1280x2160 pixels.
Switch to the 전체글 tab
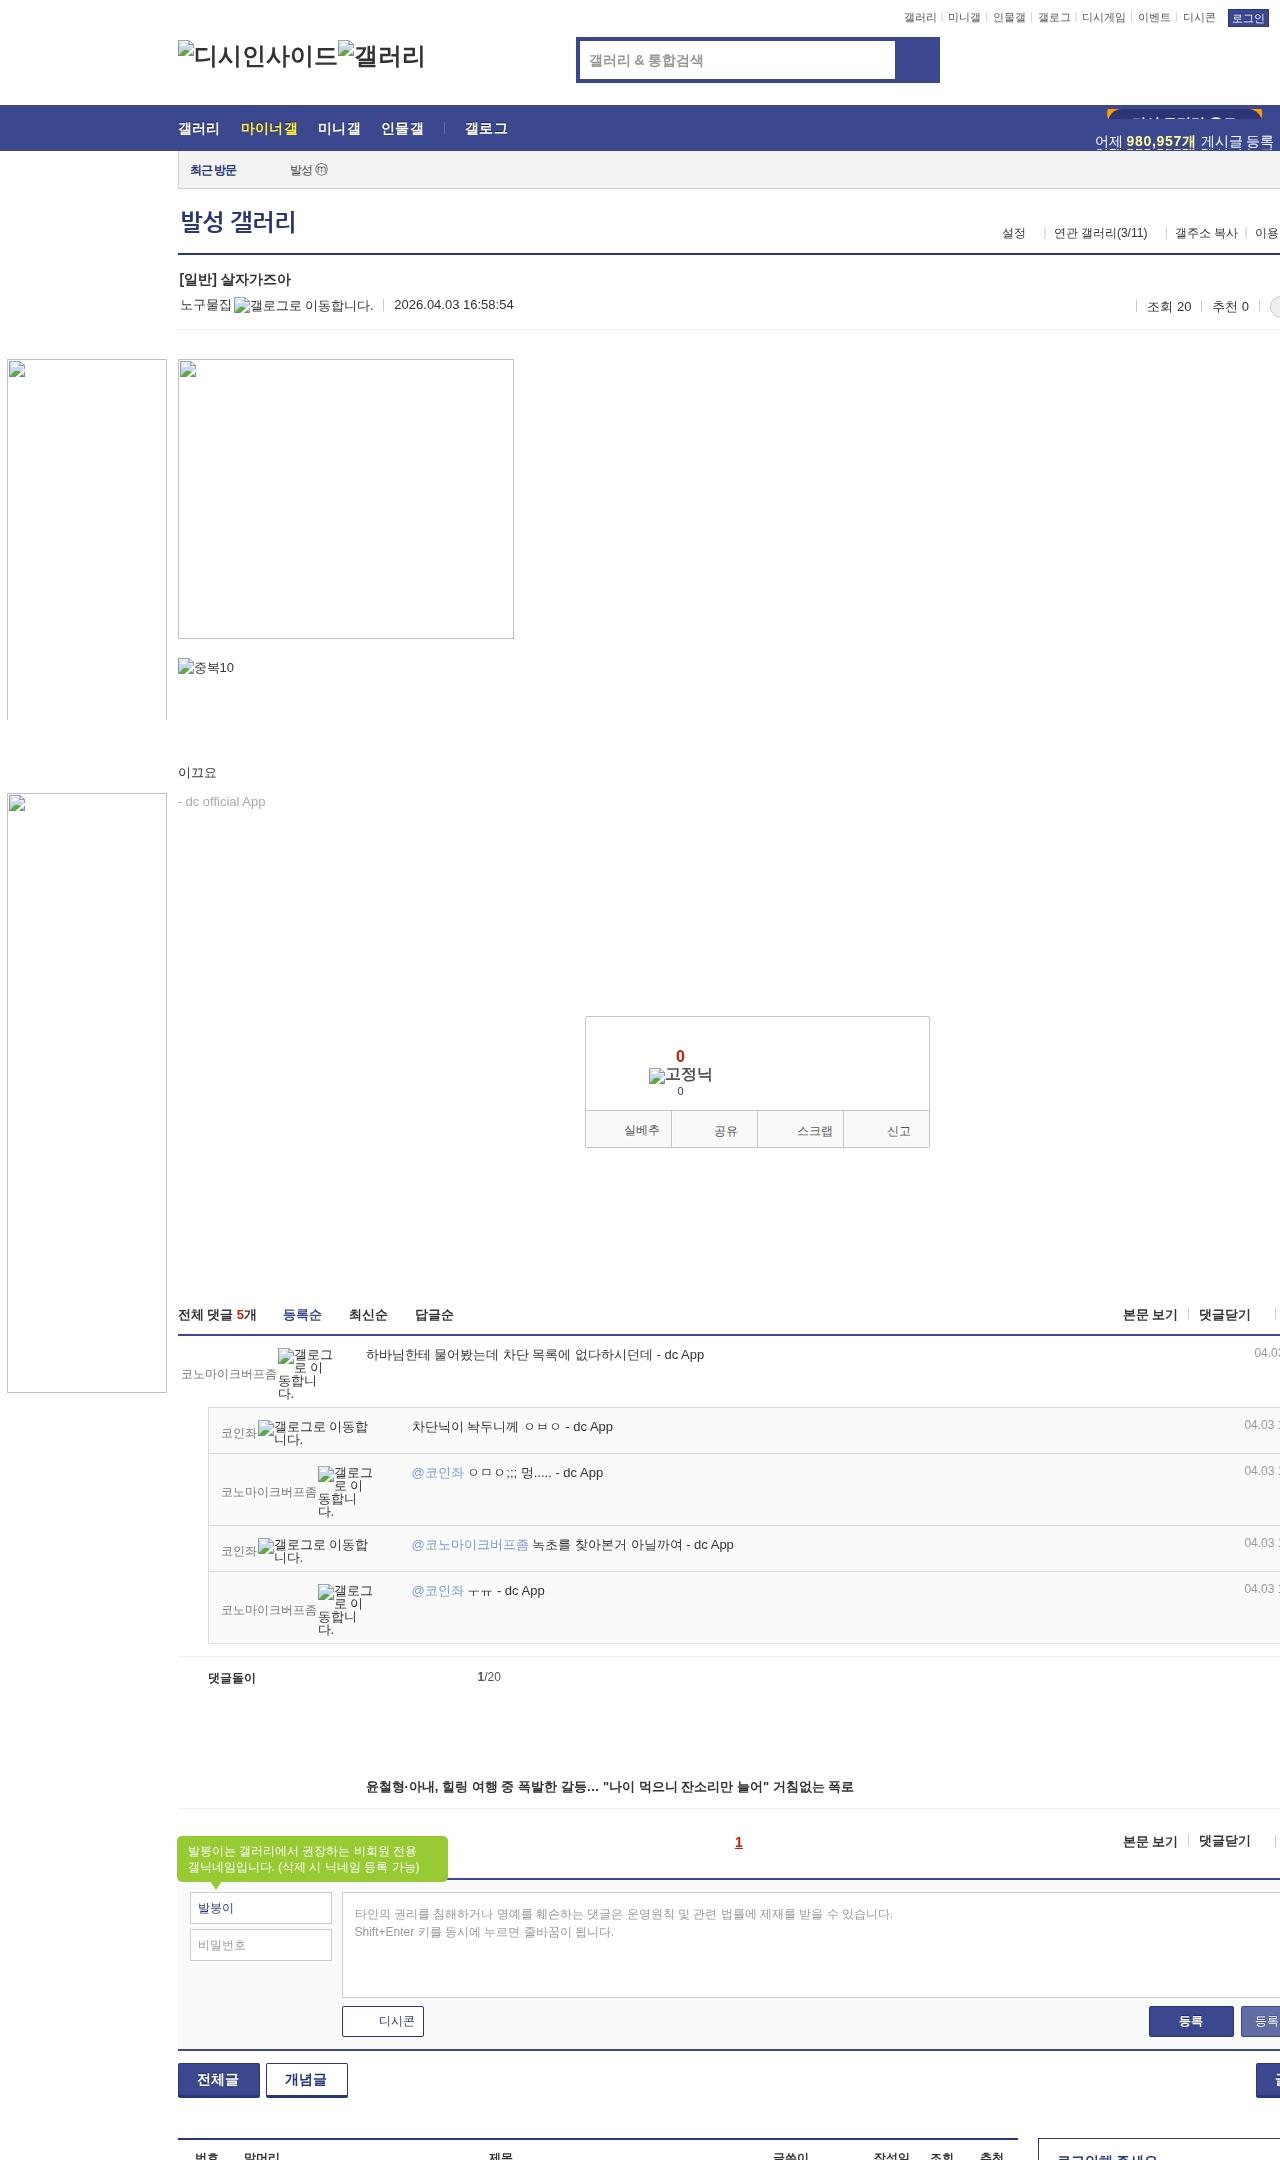coord(219,2080)
